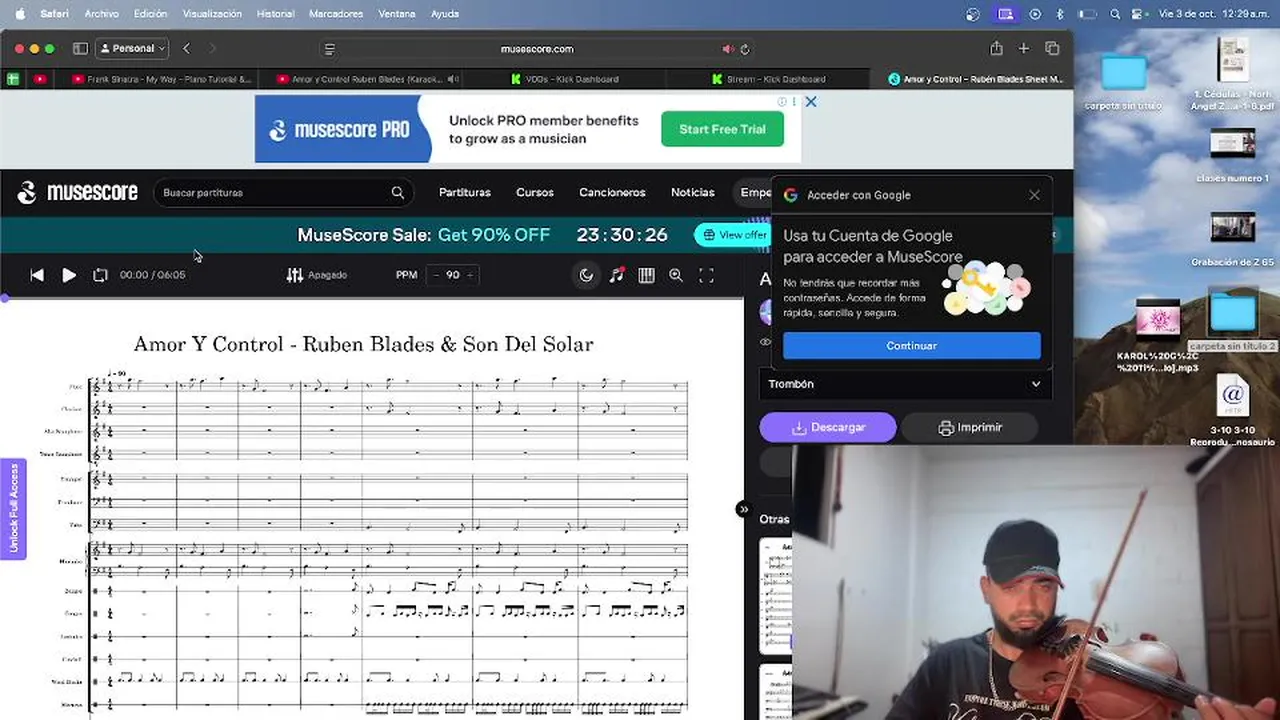Click the battery icon in the menu bar
Viewport: 1280px width, 720px height.
click(x=1086, y=14)
